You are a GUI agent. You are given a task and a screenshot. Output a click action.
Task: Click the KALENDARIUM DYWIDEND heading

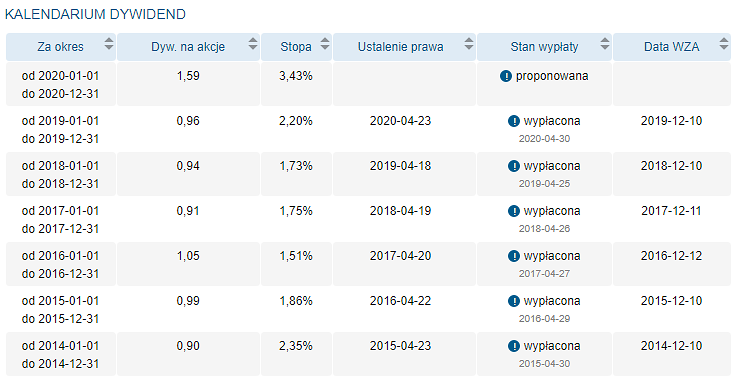(95, 14)
